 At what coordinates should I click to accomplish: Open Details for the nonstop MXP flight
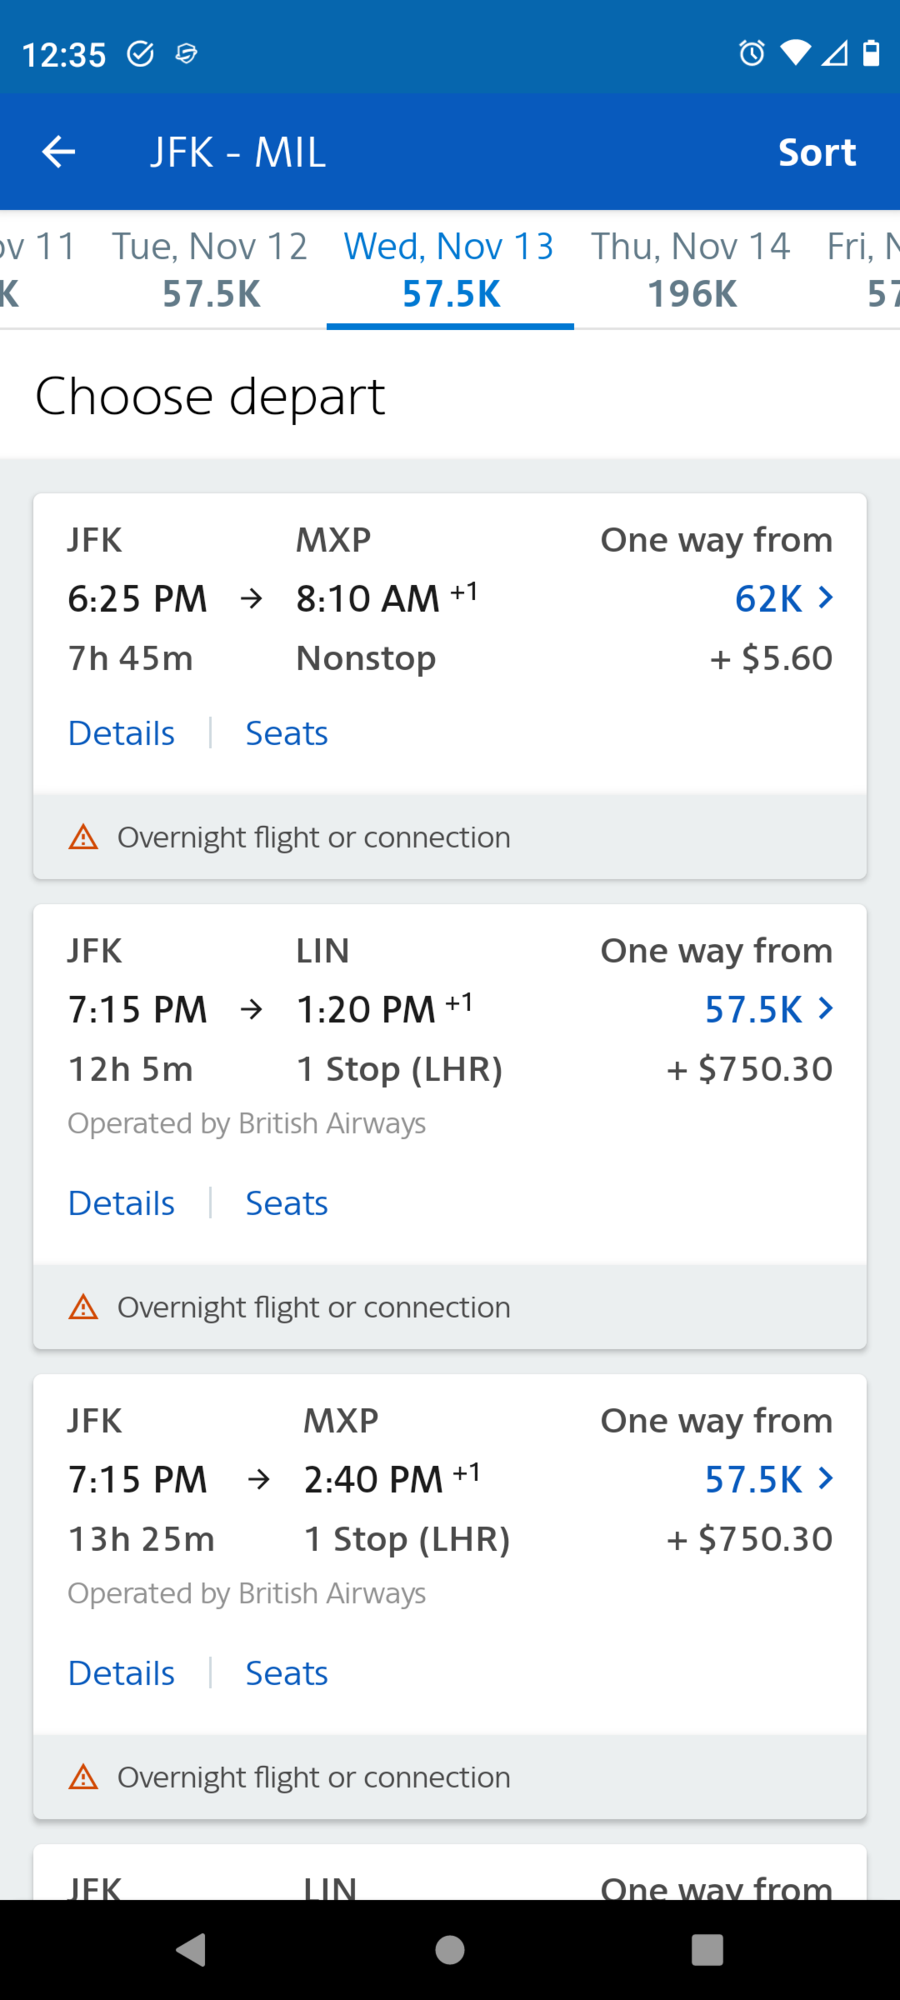pyautogui.click(x=121, y=733)
